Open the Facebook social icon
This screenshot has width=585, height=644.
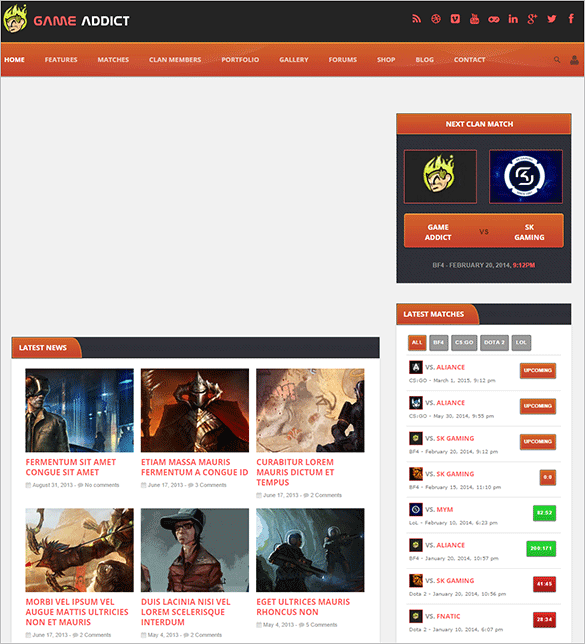coord(571,18)
